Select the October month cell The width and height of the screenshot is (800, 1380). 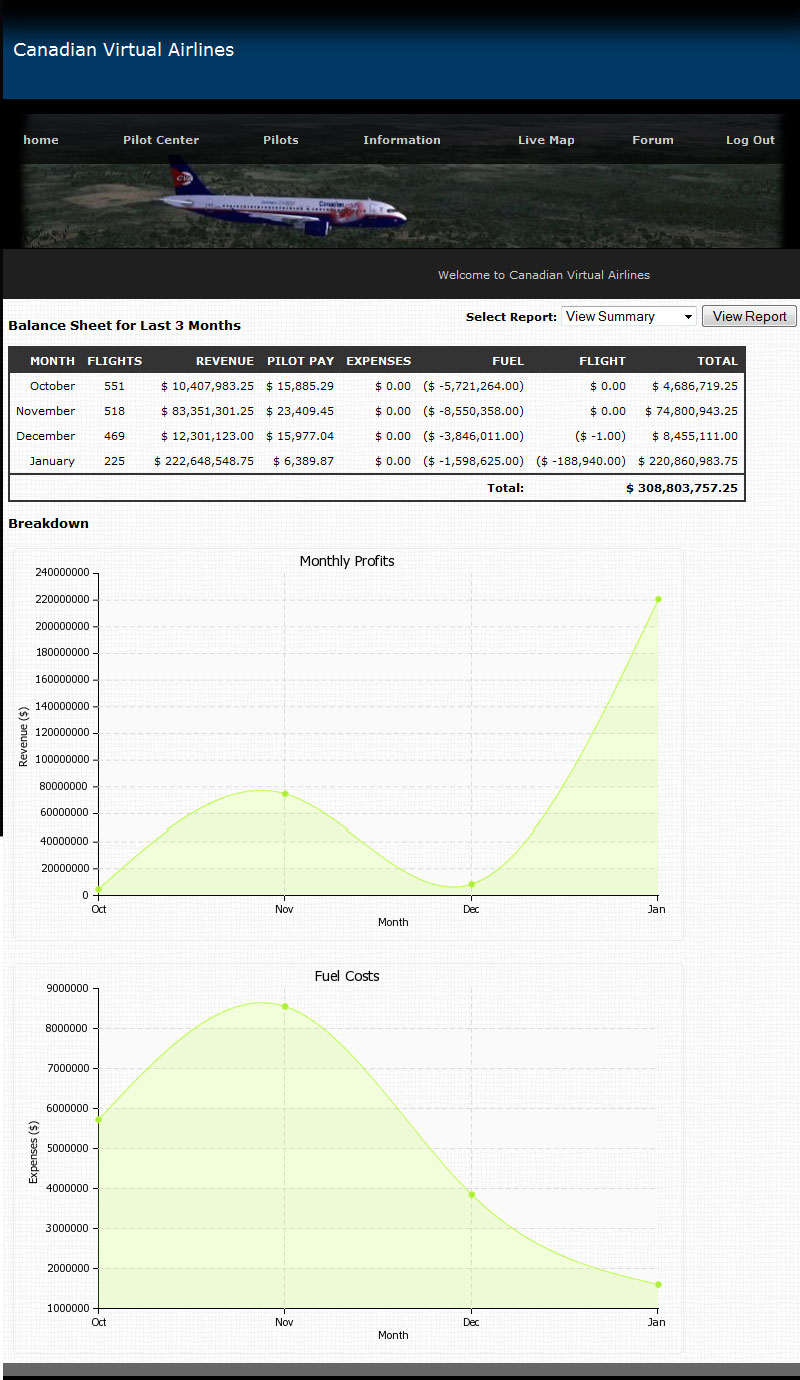pyautogui.click(x=52, y=386)
